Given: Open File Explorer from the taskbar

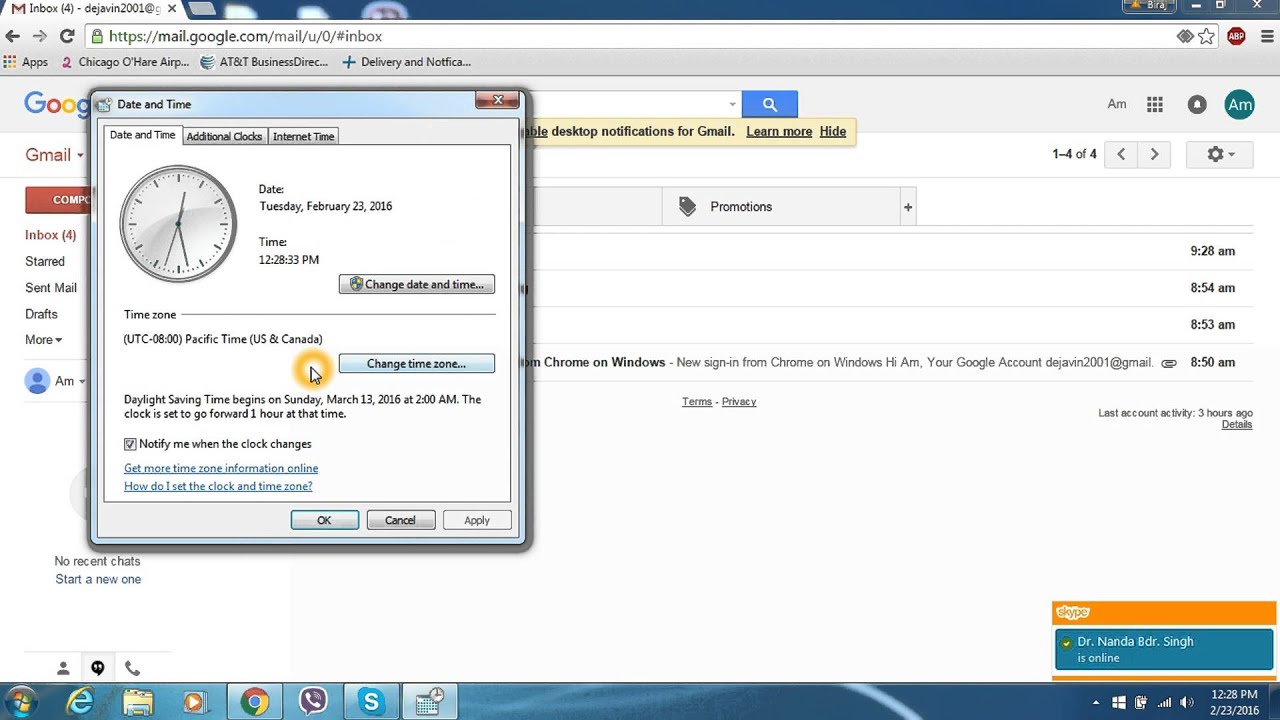Looking at the screenshot, I should point(138,702).
